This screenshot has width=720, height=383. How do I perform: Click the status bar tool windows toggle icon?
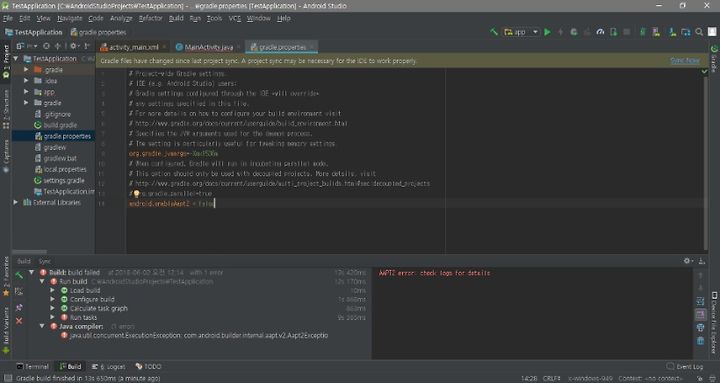click(x=8, y=378)
